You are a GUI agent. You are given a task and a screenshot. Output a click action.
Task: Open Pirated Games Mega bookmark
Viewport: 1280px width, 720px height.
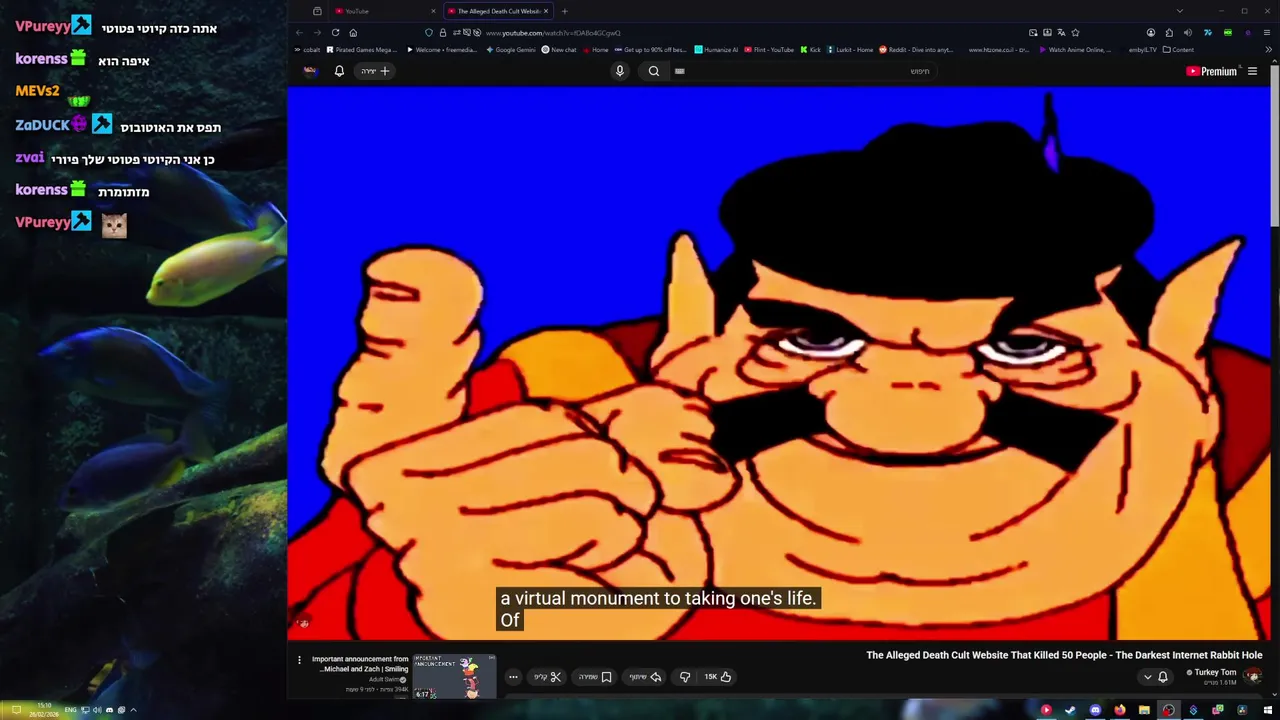click(362, 49)
